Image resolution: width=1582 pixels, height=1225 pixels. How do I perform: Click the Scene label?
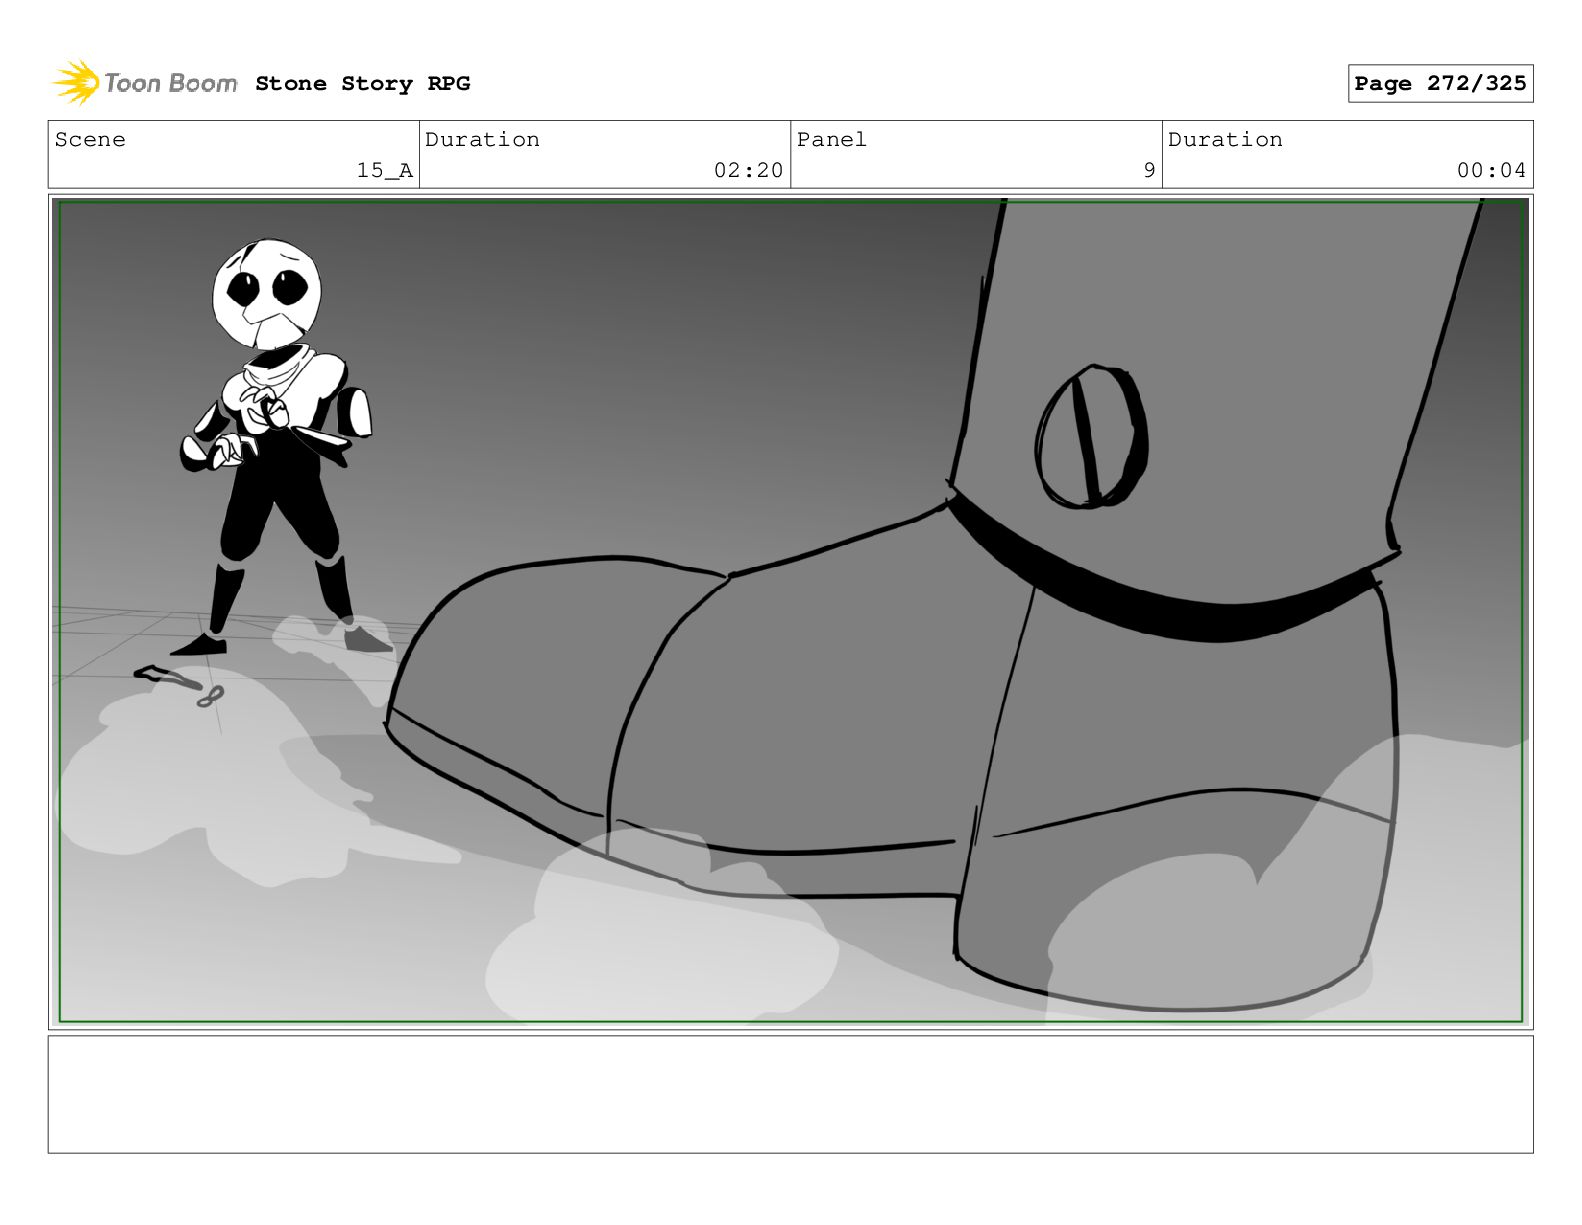(90, 140)
